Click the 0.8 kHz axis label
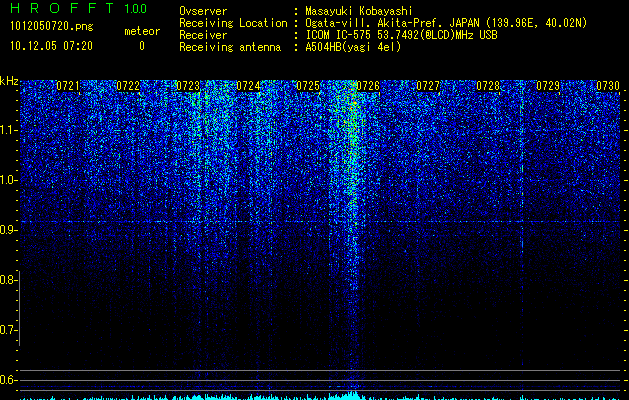The width and height of the screenshot is (629, 400). (8, 280)
